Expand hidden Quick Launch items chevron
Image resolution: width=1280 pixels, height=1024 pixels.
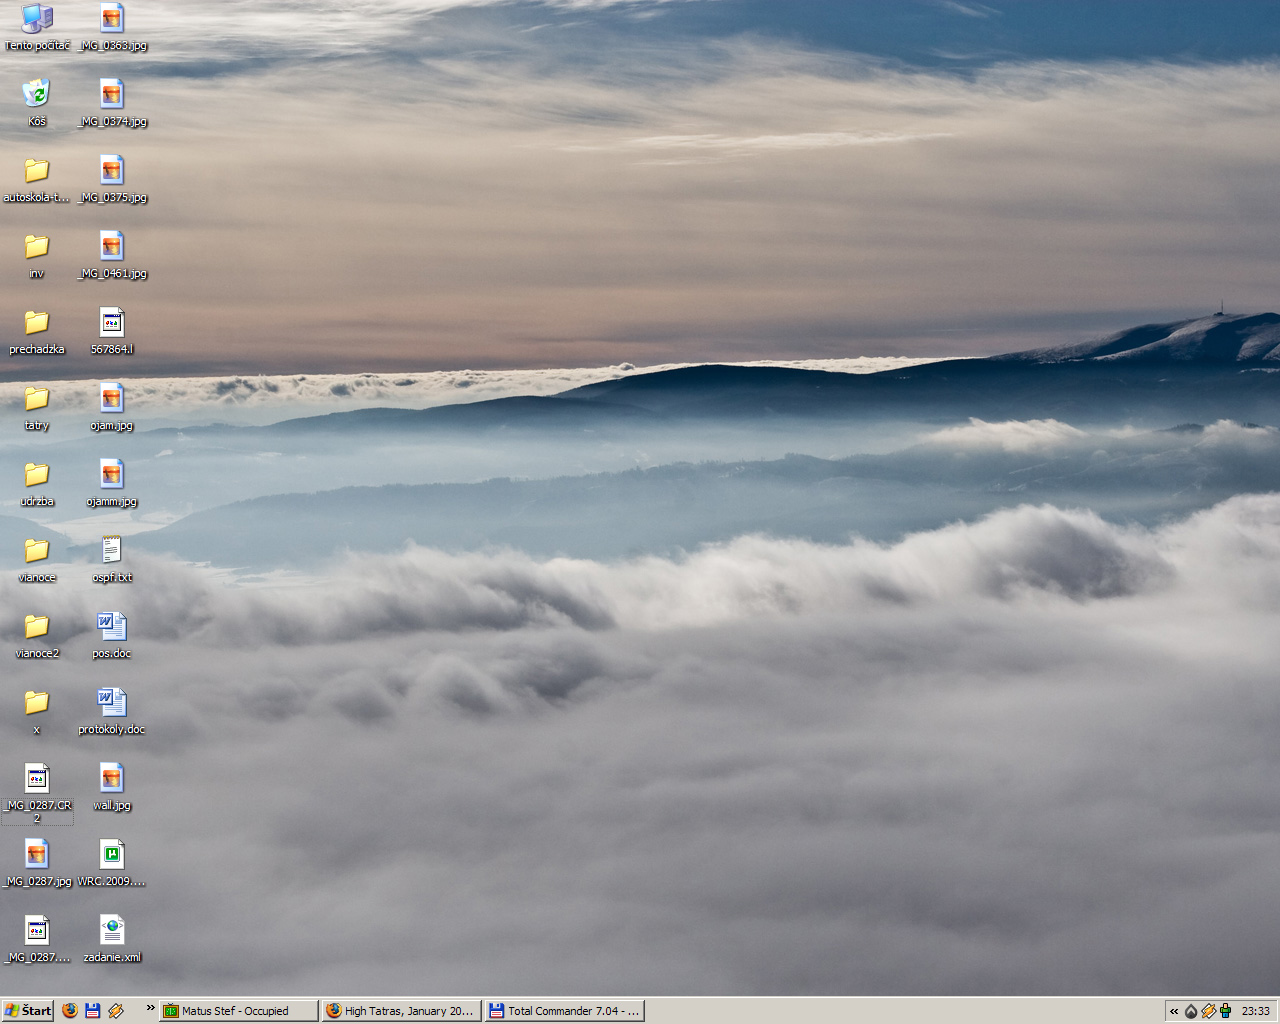coord(150,1008)
